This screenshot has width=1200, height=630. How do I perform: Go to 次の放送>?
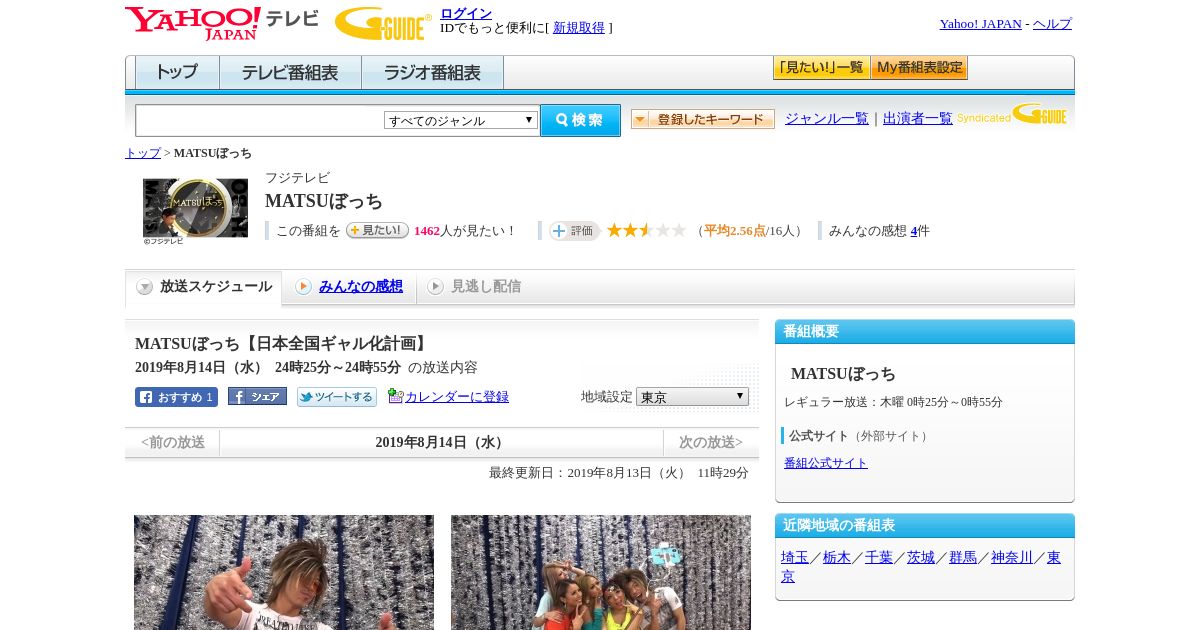click(711, 442)
